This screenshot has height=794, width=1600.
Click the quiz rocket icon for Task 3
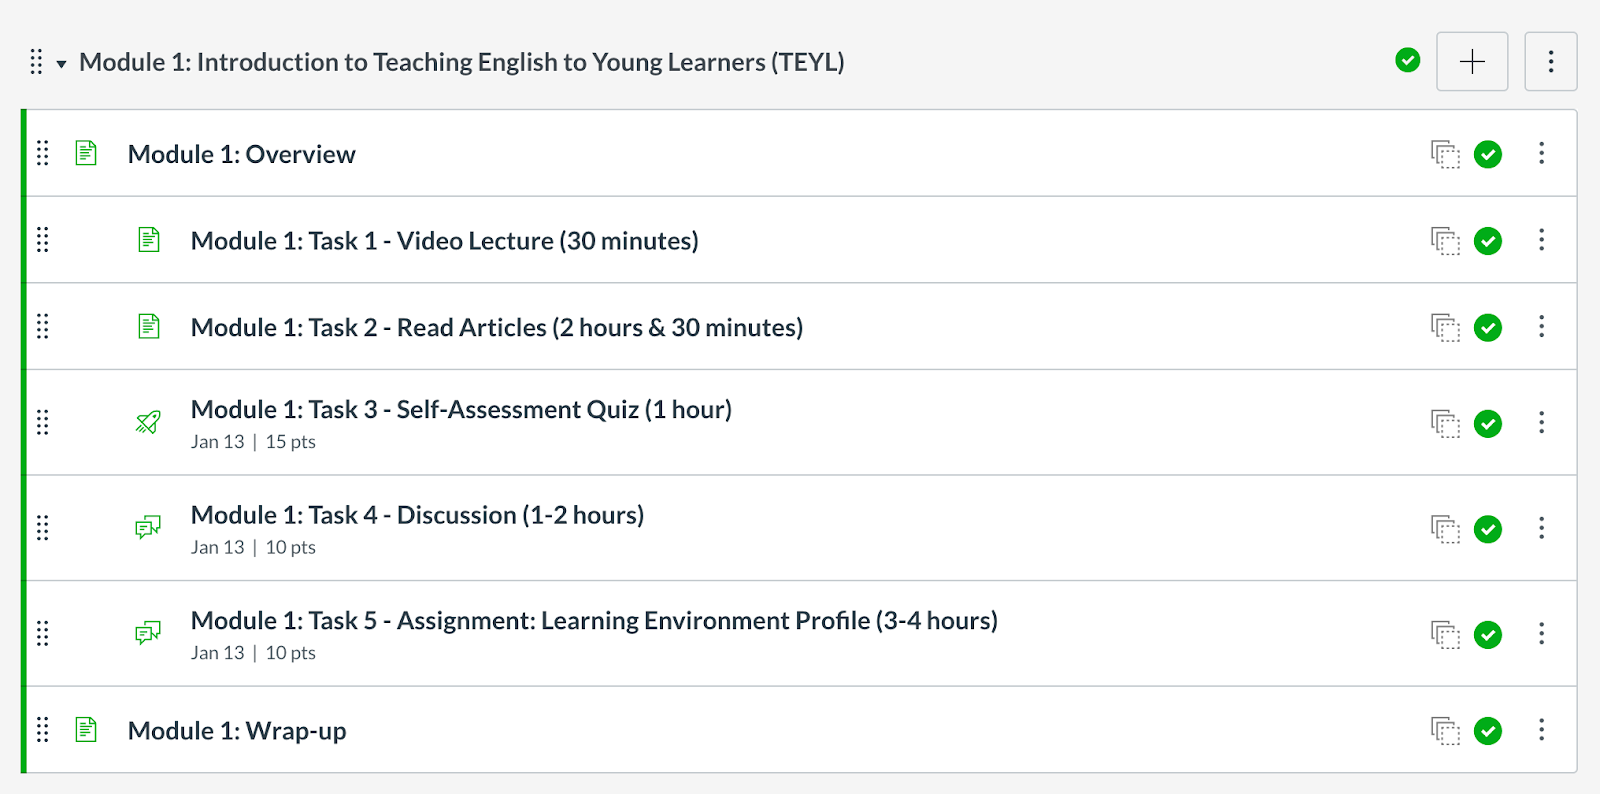click(148, 422)
